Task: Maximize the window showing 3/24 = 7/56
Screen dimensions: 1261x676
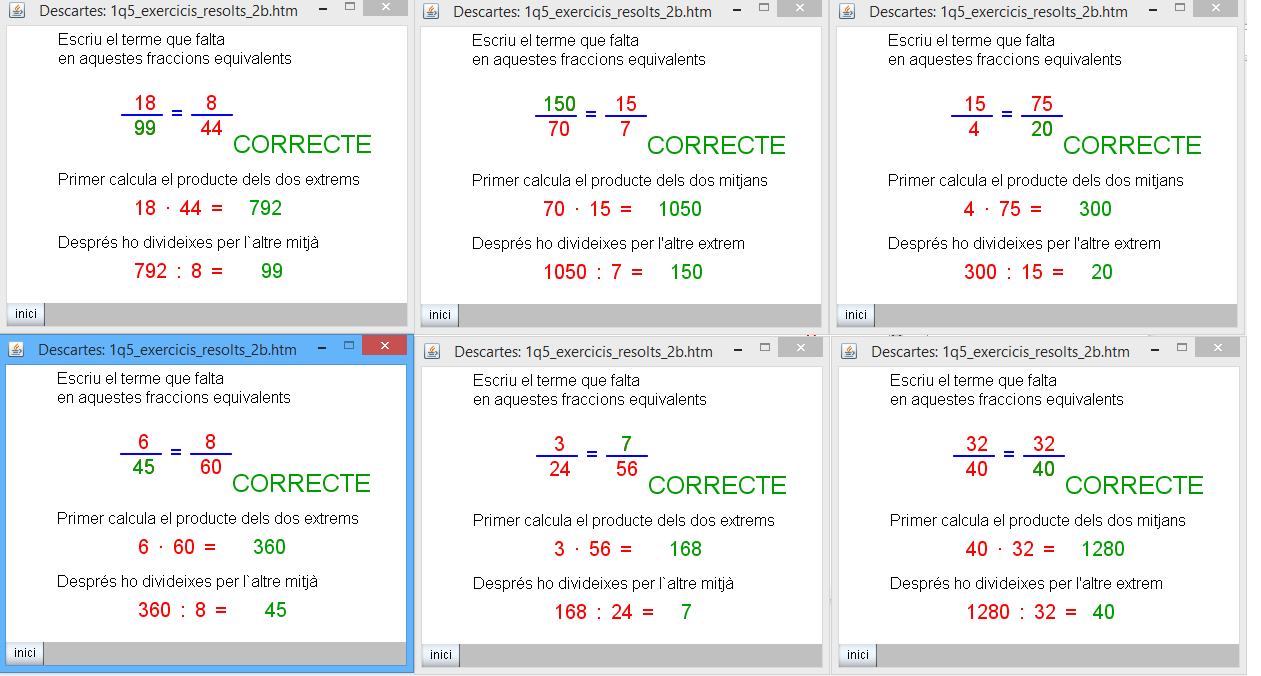Action: [x=765, y=347]
